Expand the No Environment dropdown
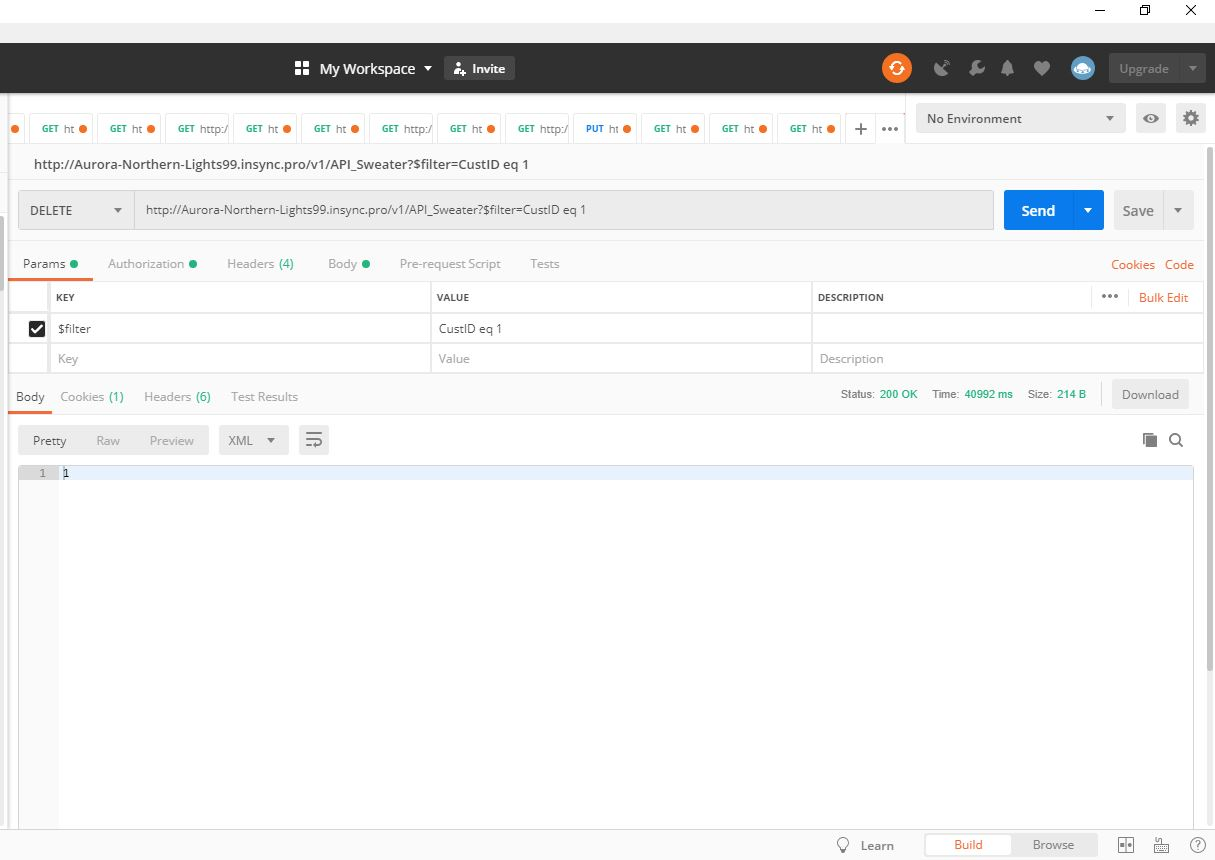The image size is (1215, 860). 1020,118
